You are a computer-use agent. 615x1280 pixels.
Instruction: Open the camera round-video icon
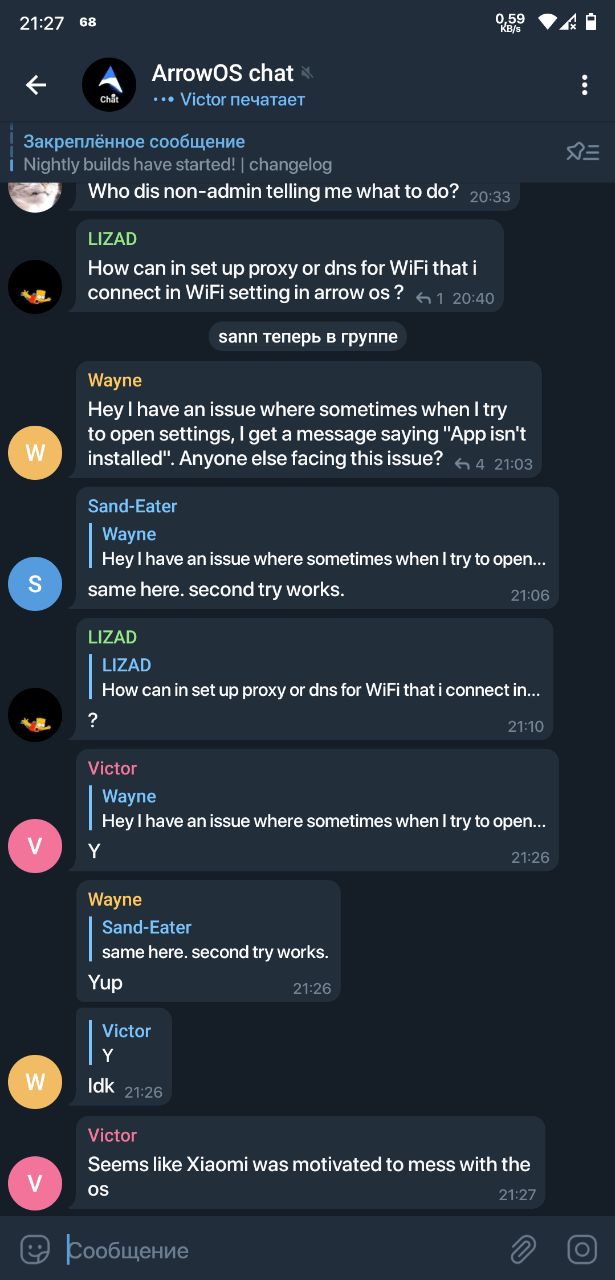coord(582,1249)
